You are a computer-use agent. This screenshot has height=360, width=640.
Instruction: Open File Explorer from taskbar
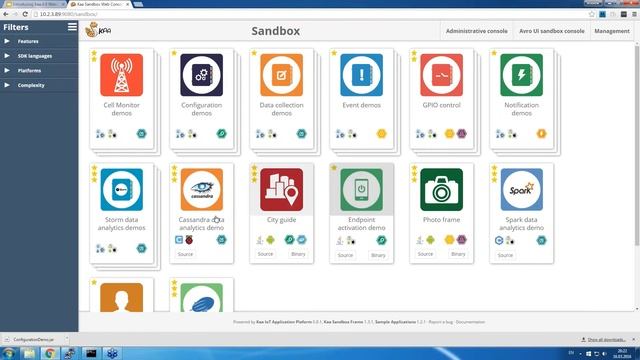29,353
